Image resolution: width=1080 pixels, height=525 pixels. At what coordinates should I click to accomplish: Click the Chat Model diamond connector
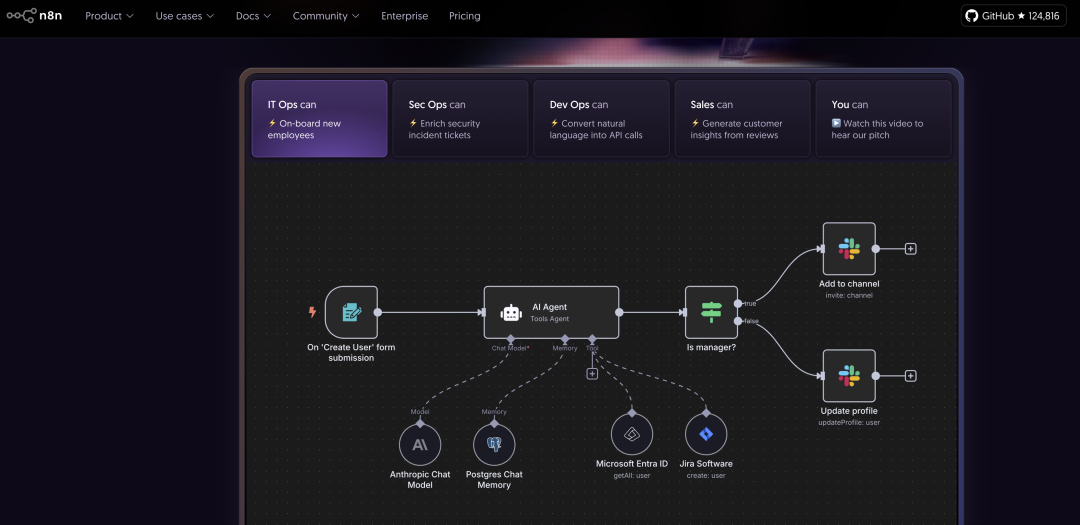tap(510, 339)
